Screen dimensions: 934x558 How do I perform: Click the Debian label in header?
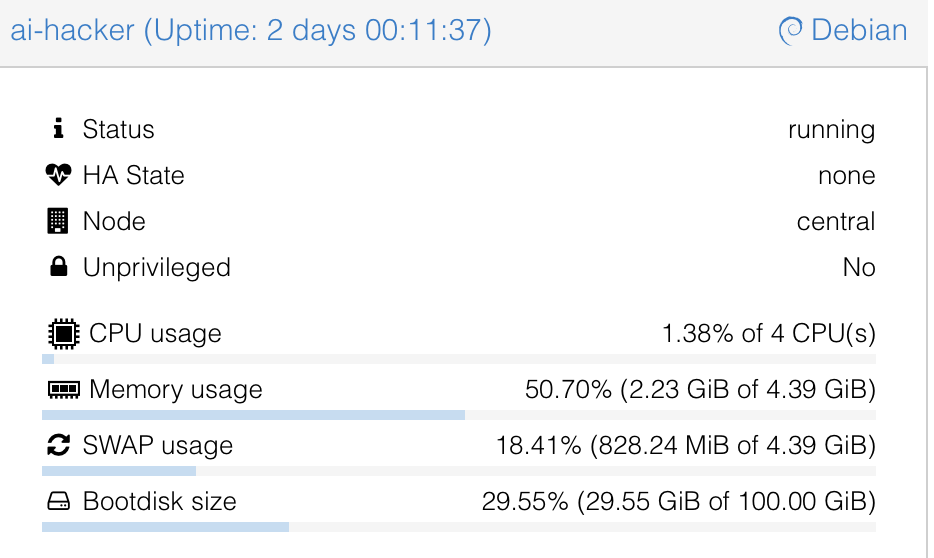[859, 30]
